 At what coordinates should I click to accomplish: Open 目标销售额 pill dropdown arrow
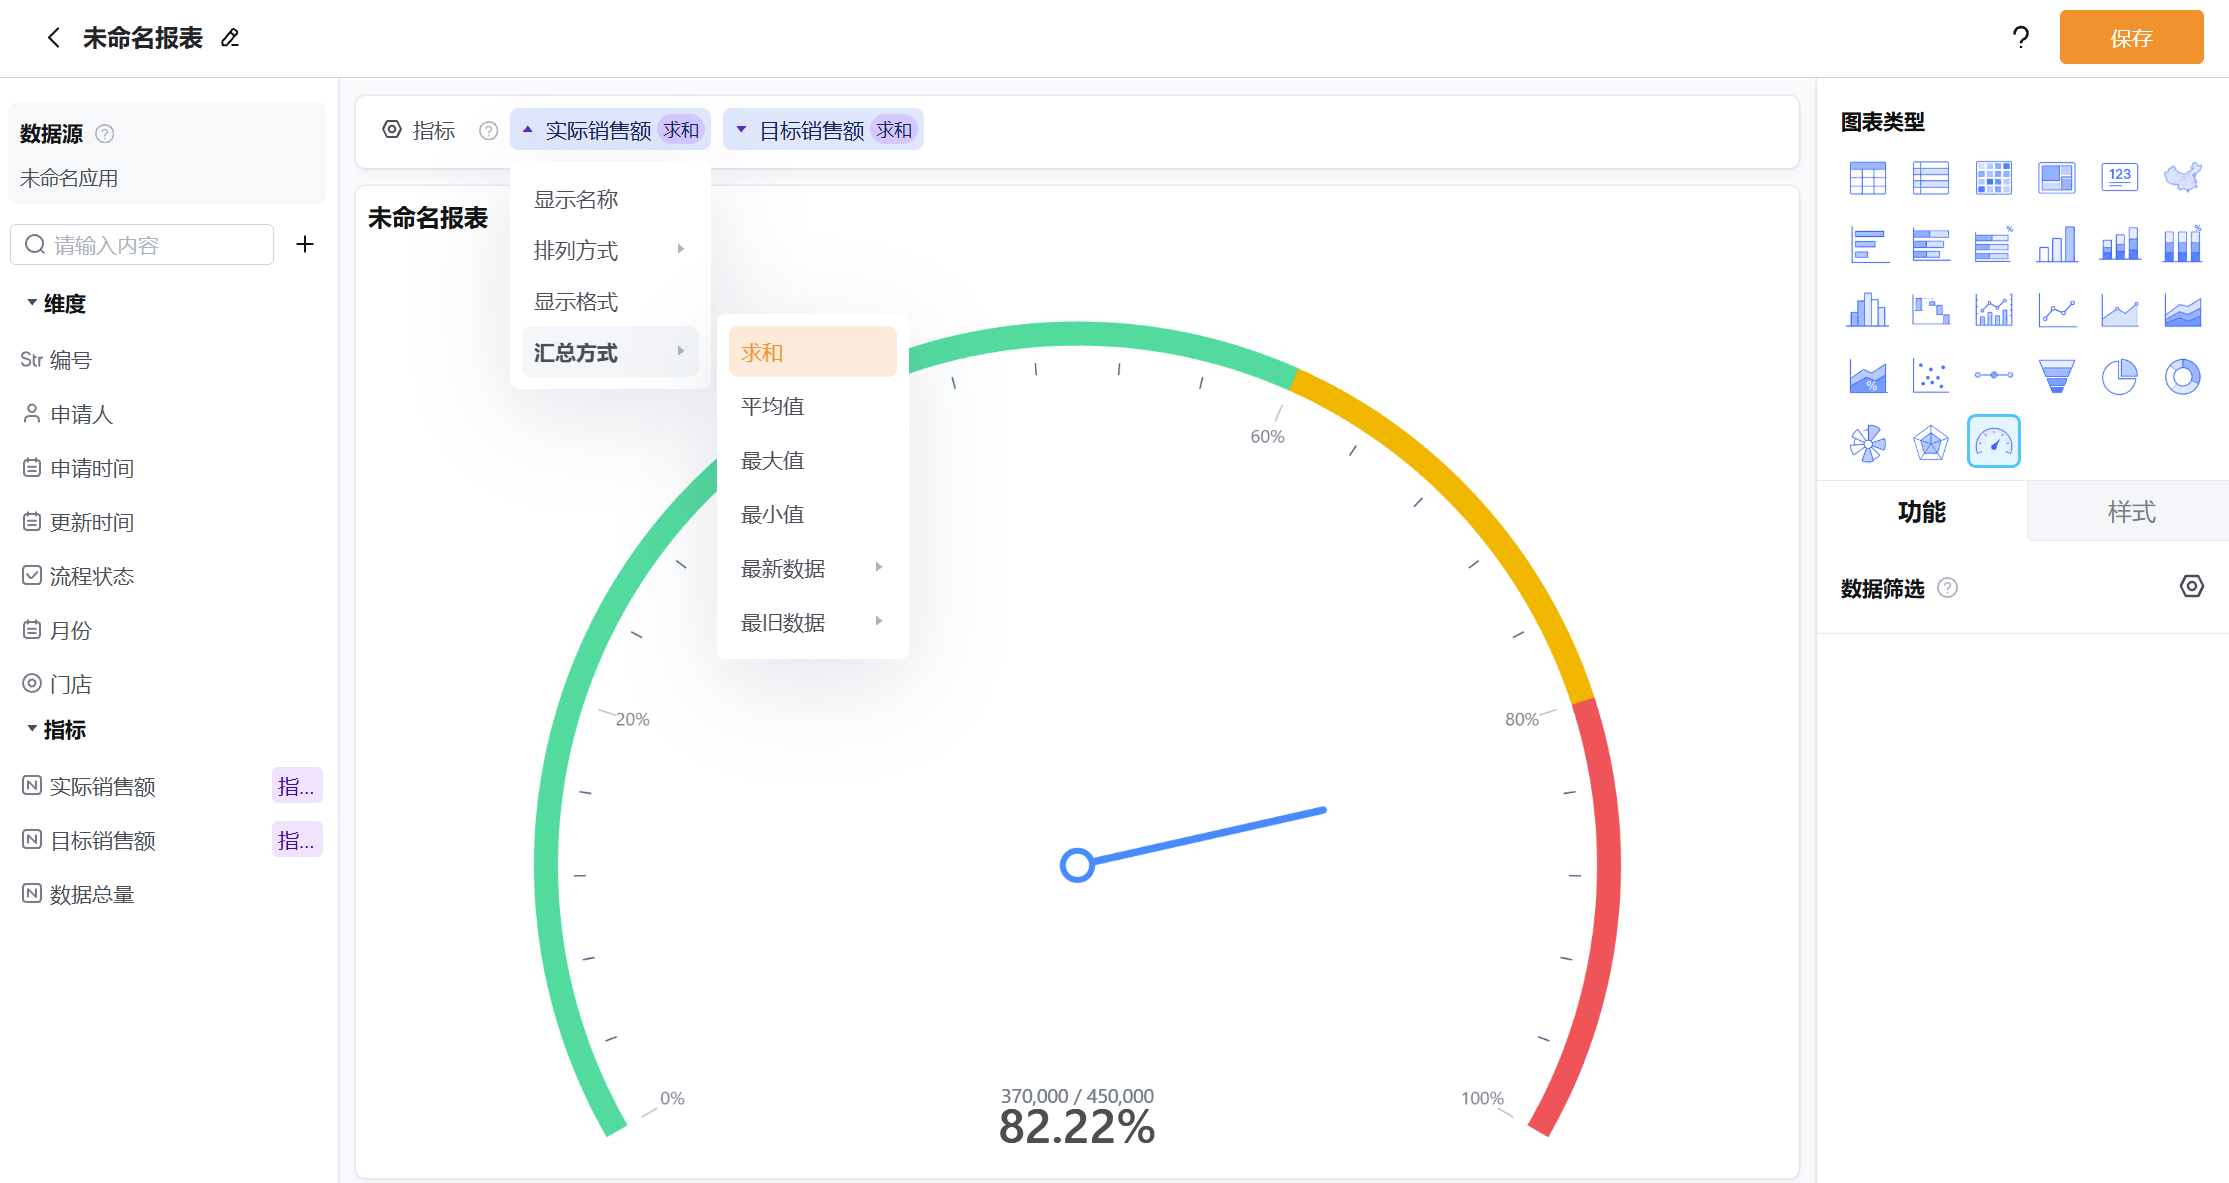pyautogui.click(x=741, y=129)
